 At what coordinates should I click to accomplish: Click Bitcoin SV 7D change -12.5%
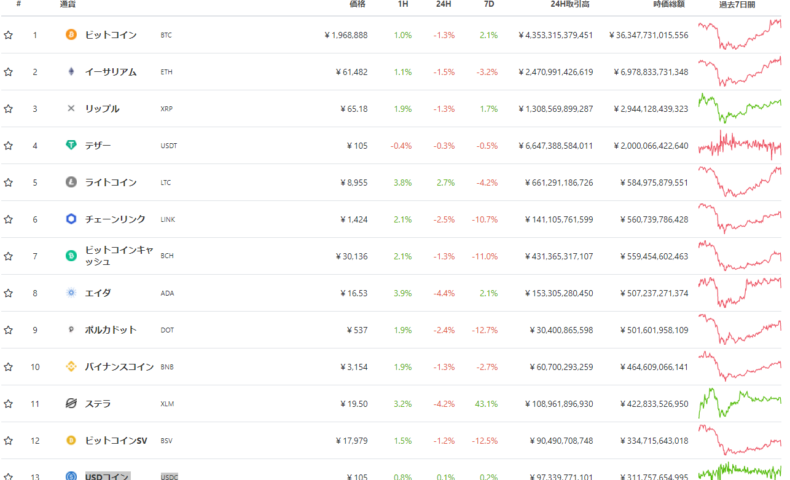[485, 440]
